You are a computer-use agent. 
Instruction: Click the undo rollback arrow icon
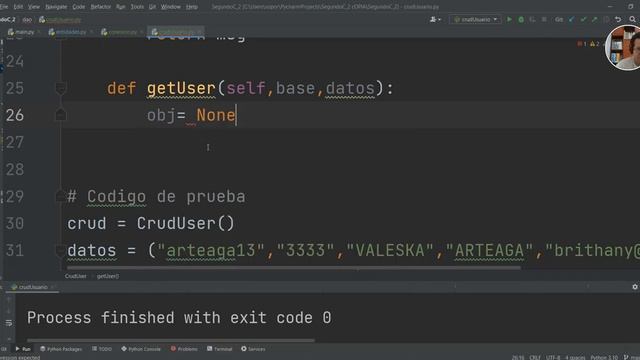coord(618,19)
